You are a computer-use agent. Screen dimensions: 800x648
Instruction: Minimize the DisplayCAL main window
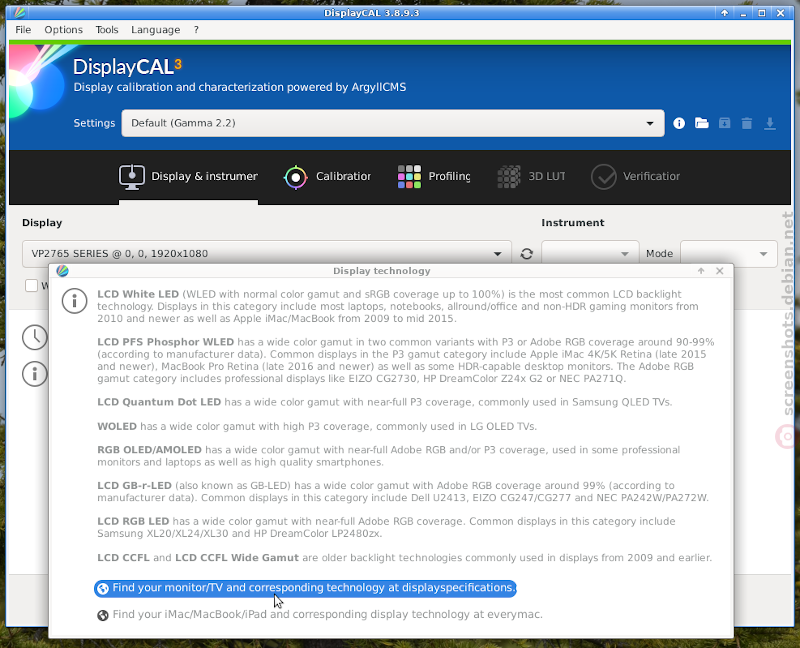743,13
